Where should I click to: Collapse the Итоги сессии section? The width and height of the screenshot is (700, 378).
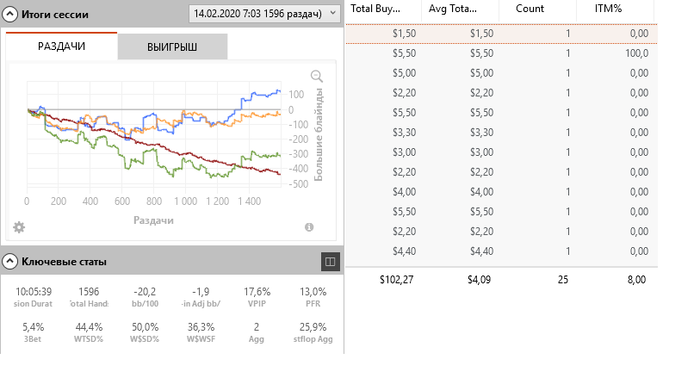point(10,14)
